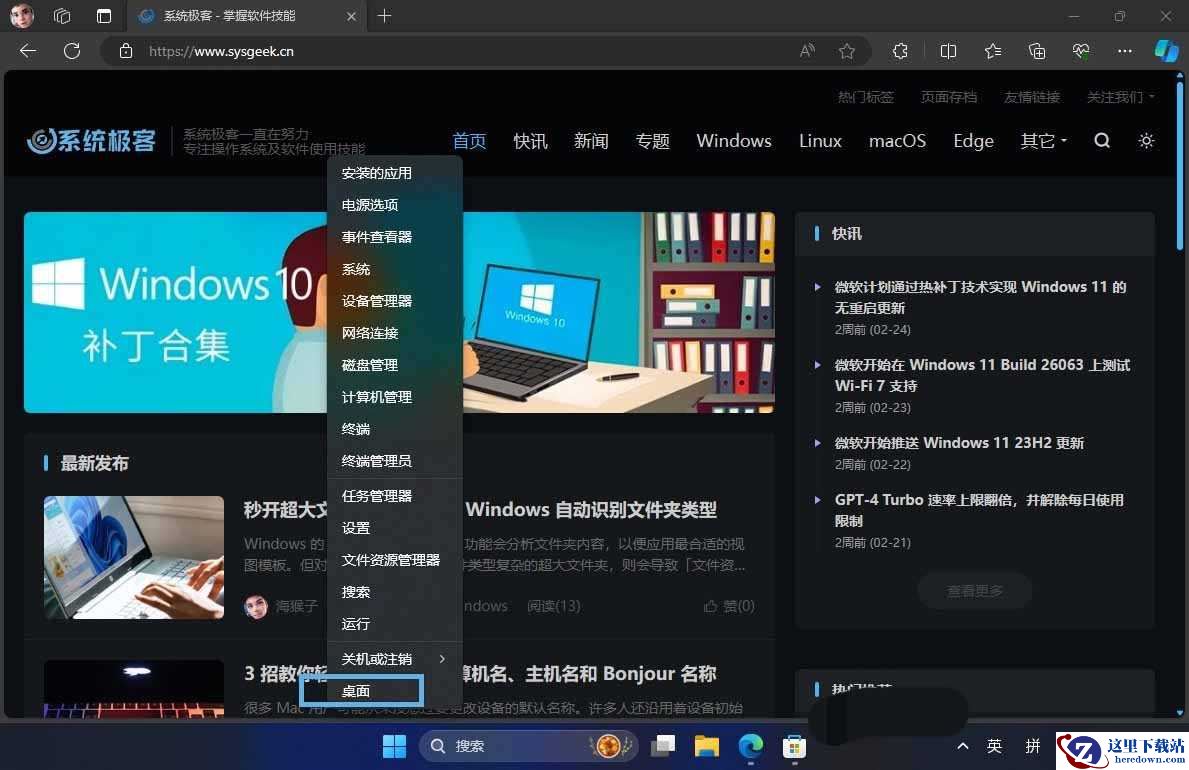Open 专题 navigation link
The width and height of the screenshot is (1189, 770).
[652, 140]
